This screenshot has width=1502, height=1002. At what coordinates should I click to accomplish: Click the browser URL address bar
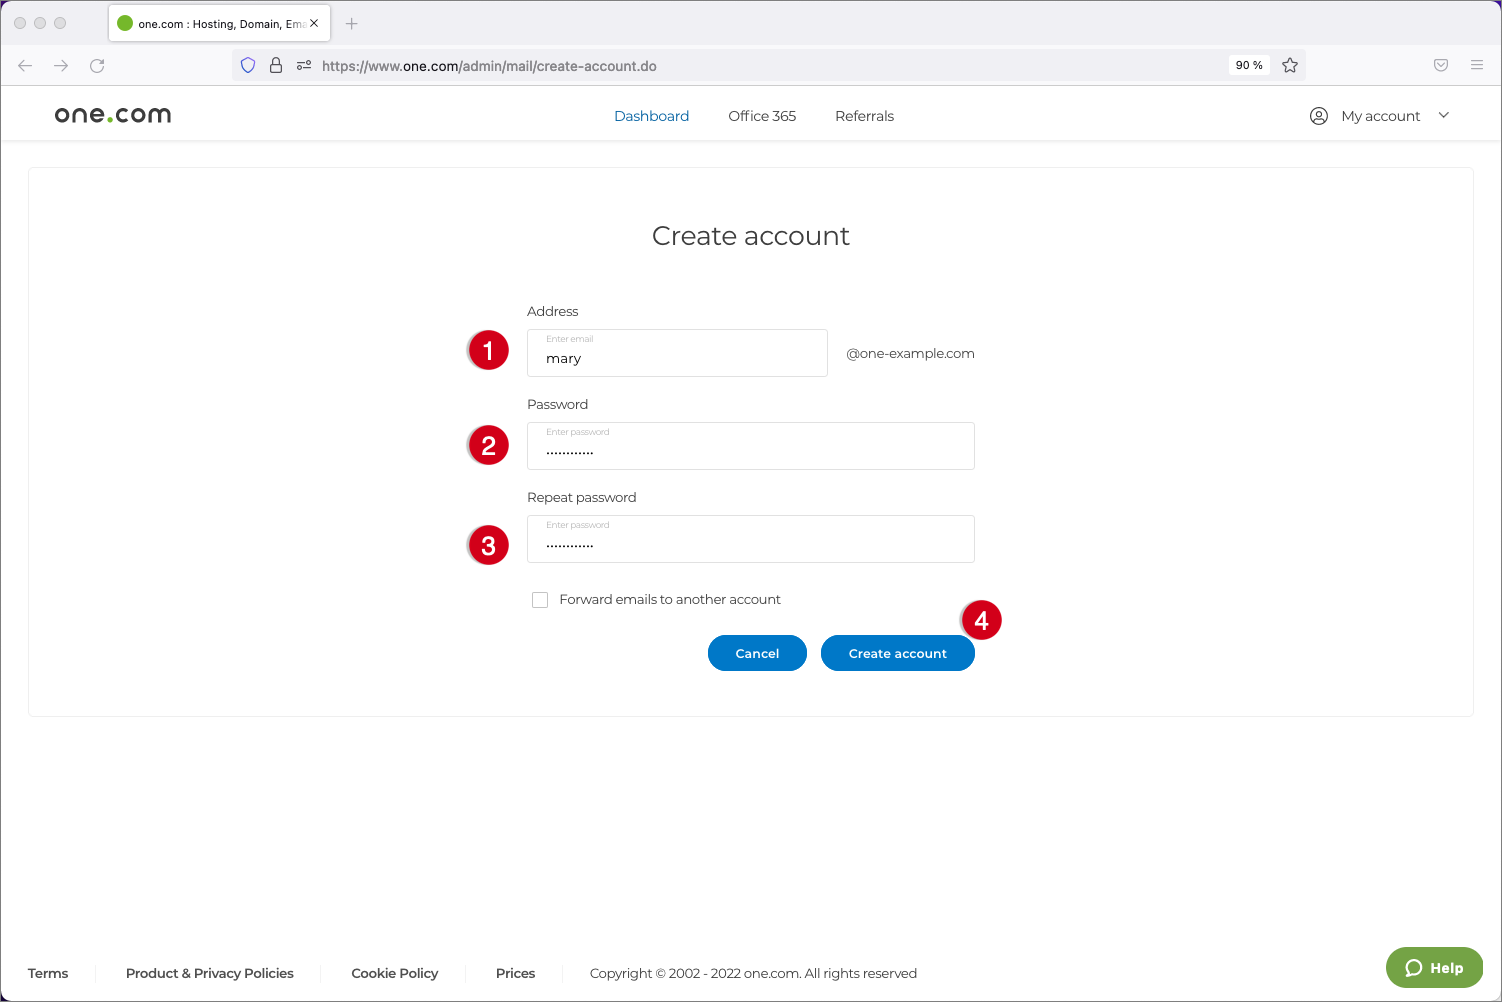(770, 66)
